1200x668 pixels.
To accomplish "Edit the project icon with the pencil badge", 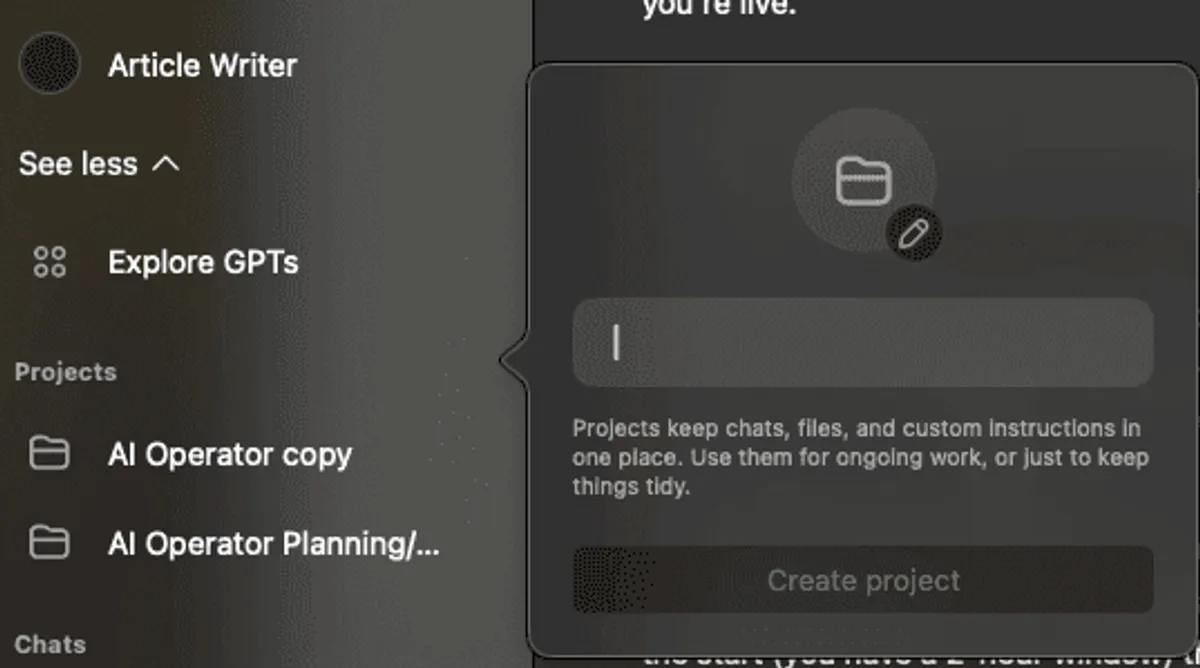I will pyautogui.click(x=914, y=235).
